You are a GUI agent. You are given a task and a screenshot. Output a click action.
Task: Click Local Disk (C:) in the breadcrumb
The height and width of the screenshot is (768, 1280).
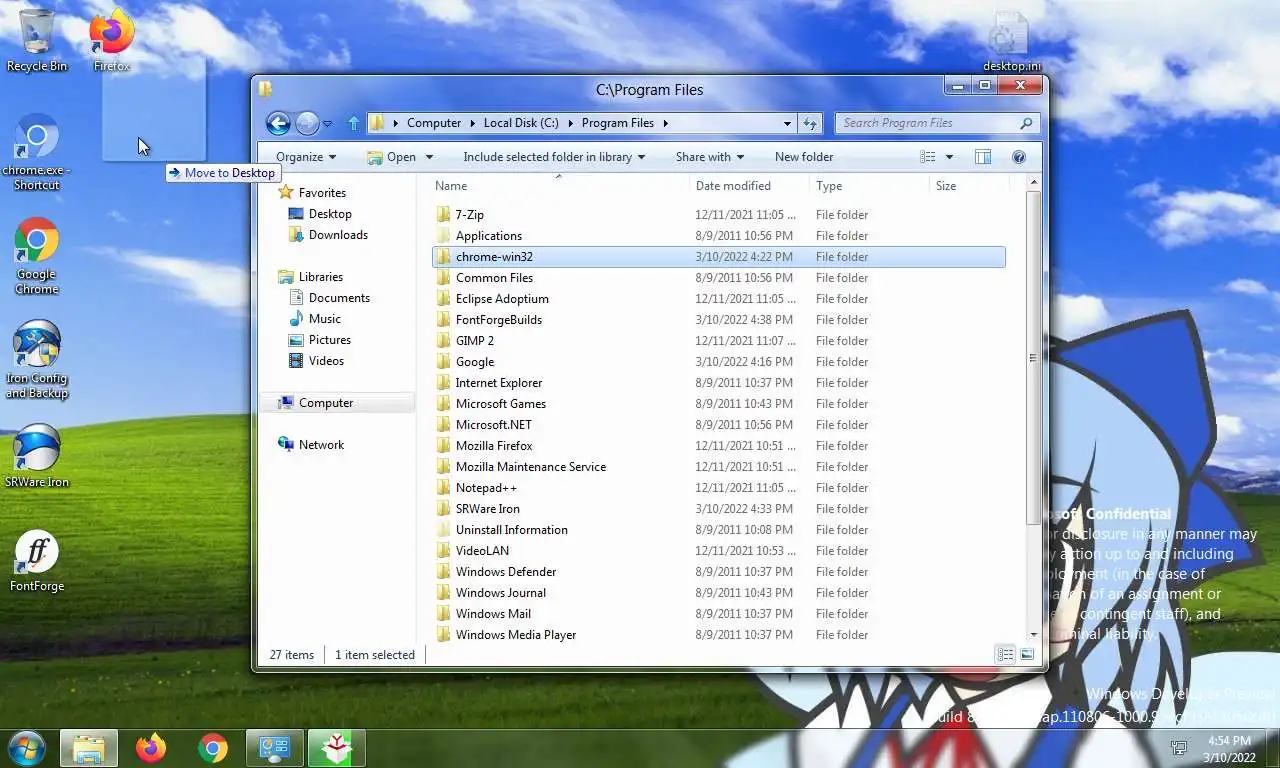(521, 123)
